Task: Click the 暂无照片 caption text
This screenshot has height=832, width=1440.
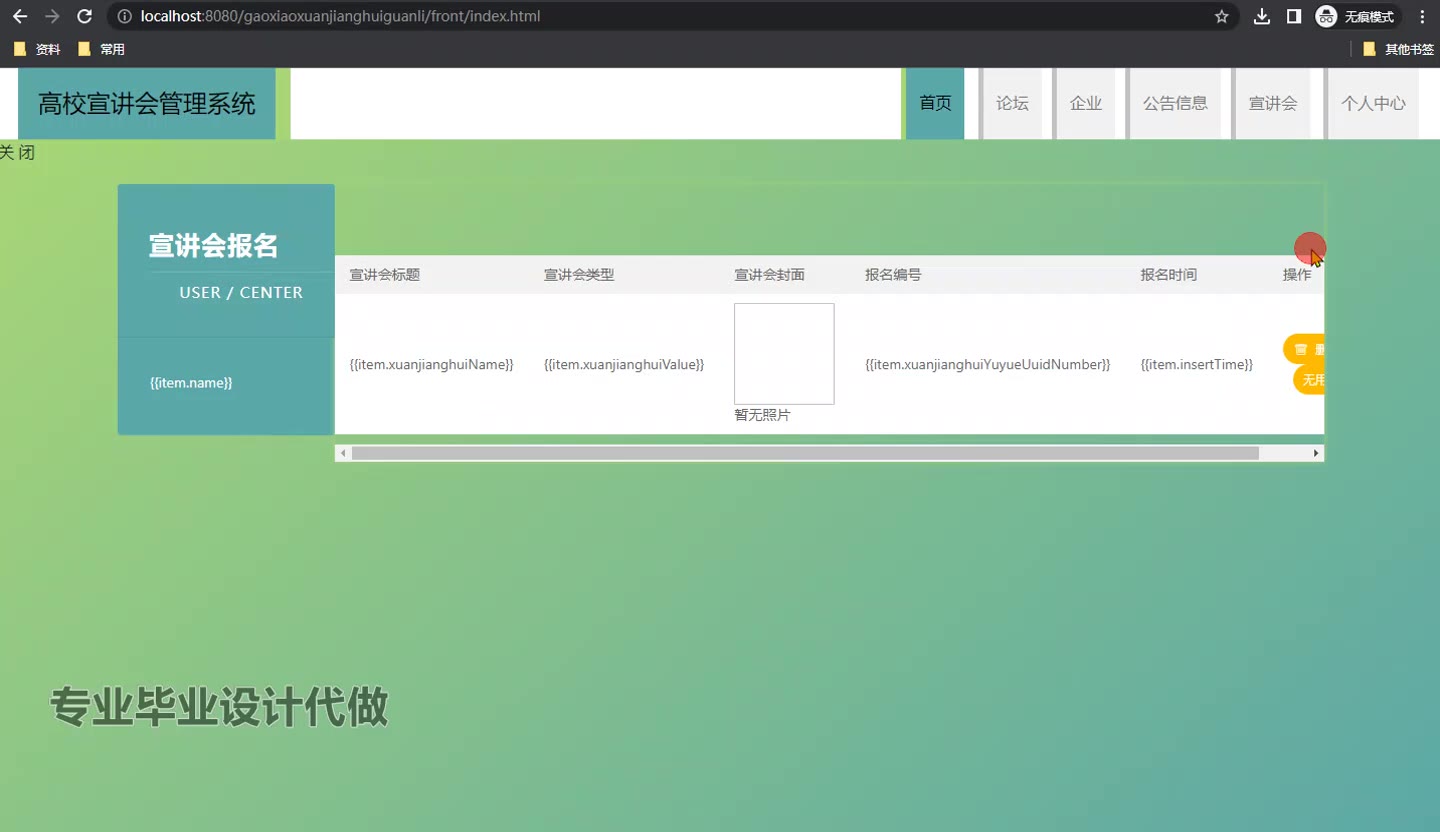Action: 762,415
